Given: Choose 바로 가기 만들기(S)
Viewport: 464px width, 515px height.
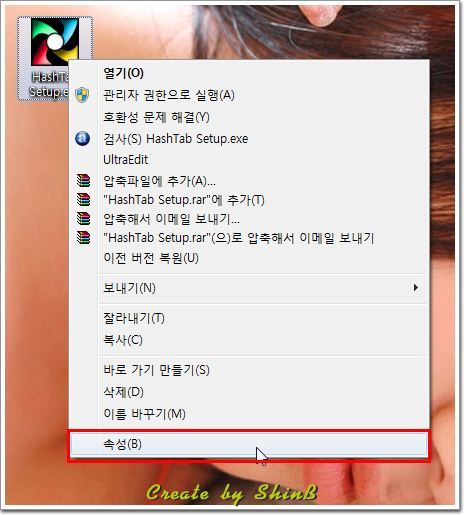Looking at the screenshot, I should click(x=156, y=370).
